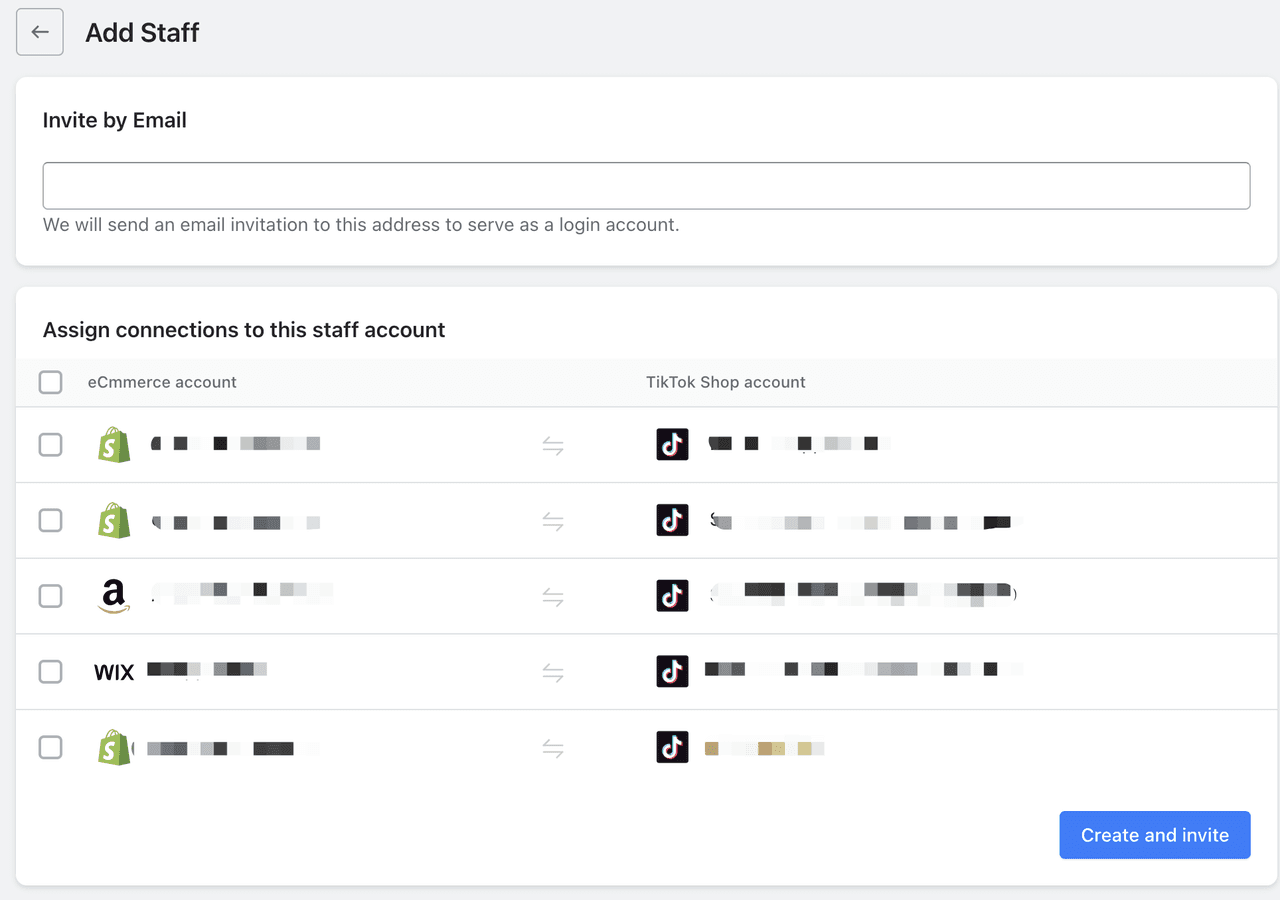Screen dimensions: 1280x900
Task: Toggle the select-all checkbox in the table header
Action: coord(50,382)
